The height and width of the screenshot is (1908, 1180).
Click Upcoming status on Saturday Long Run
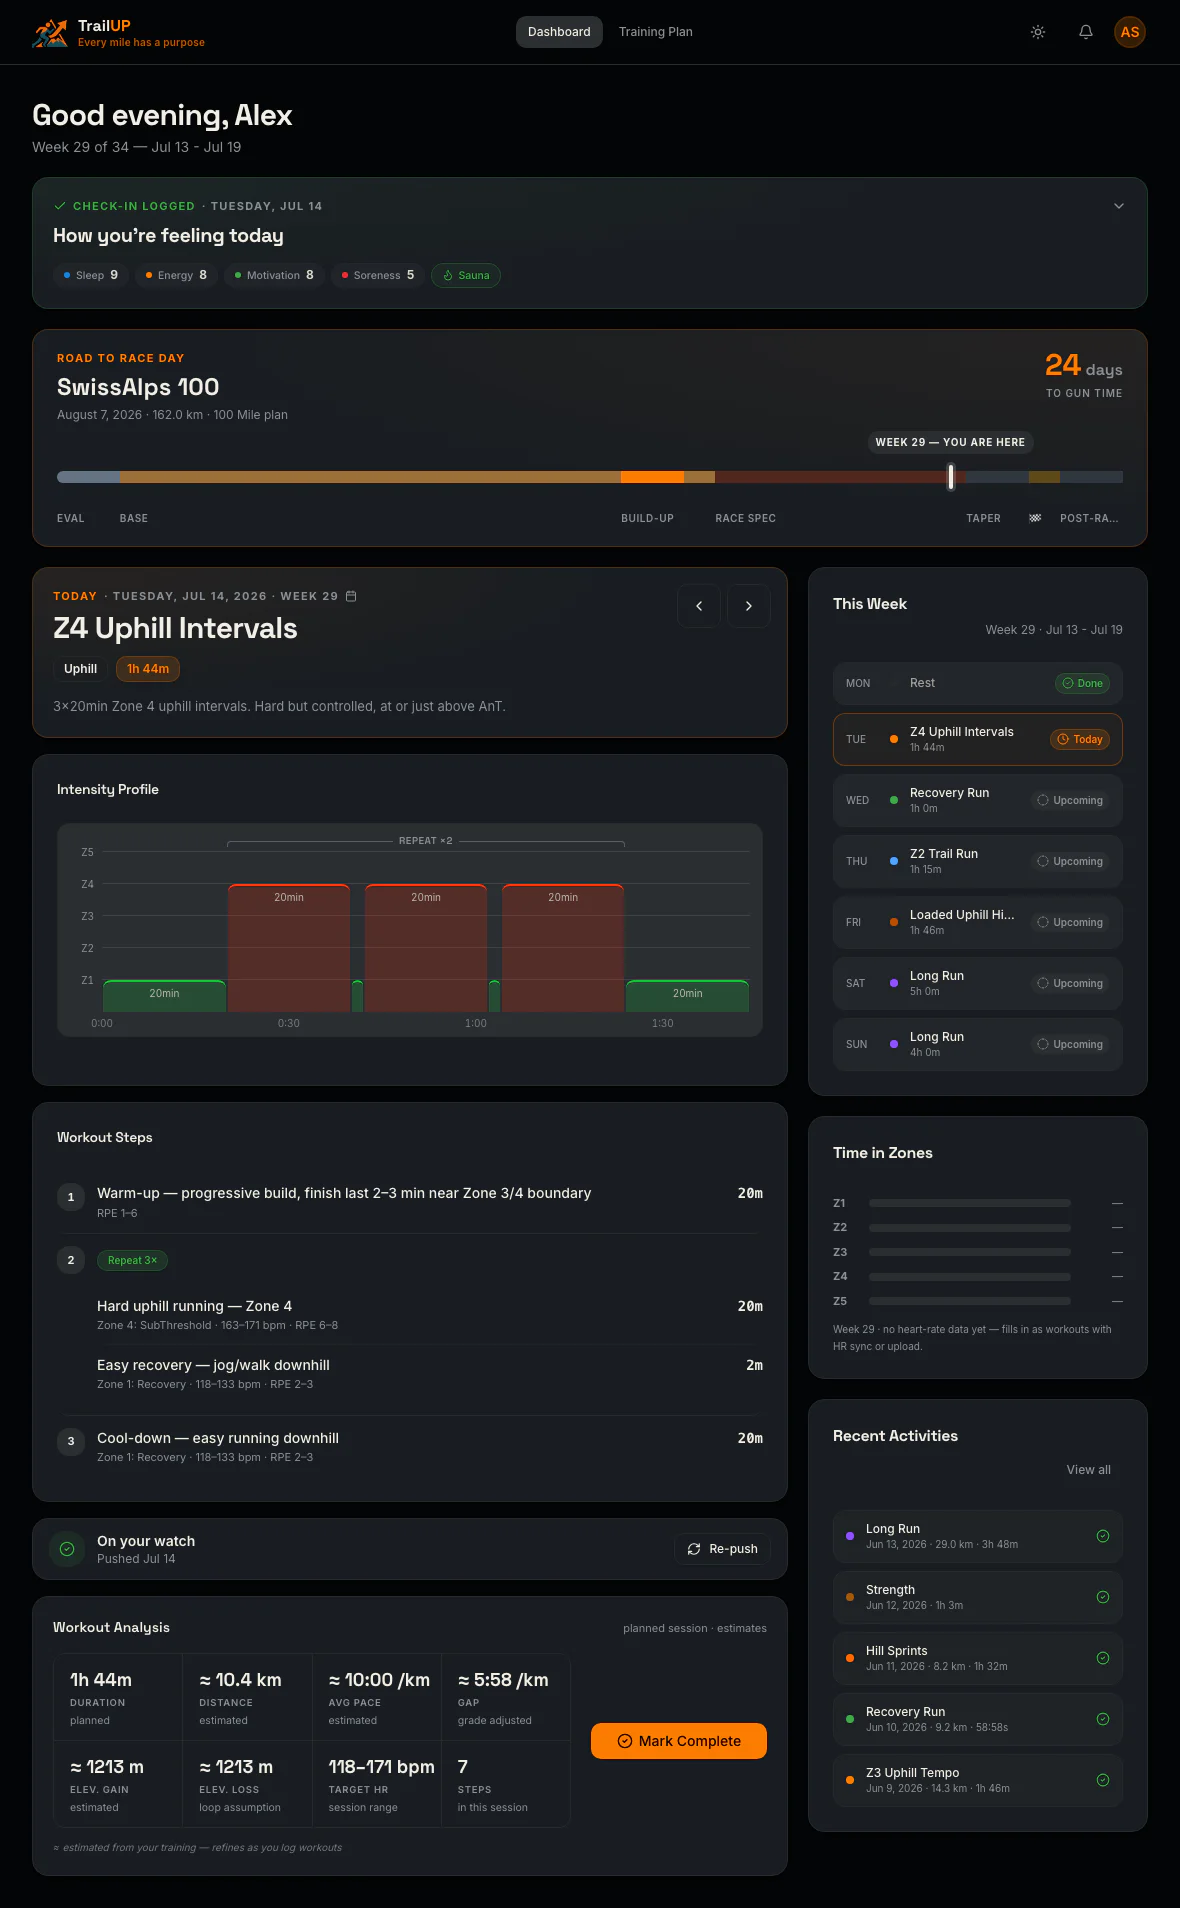[1070, 983]
